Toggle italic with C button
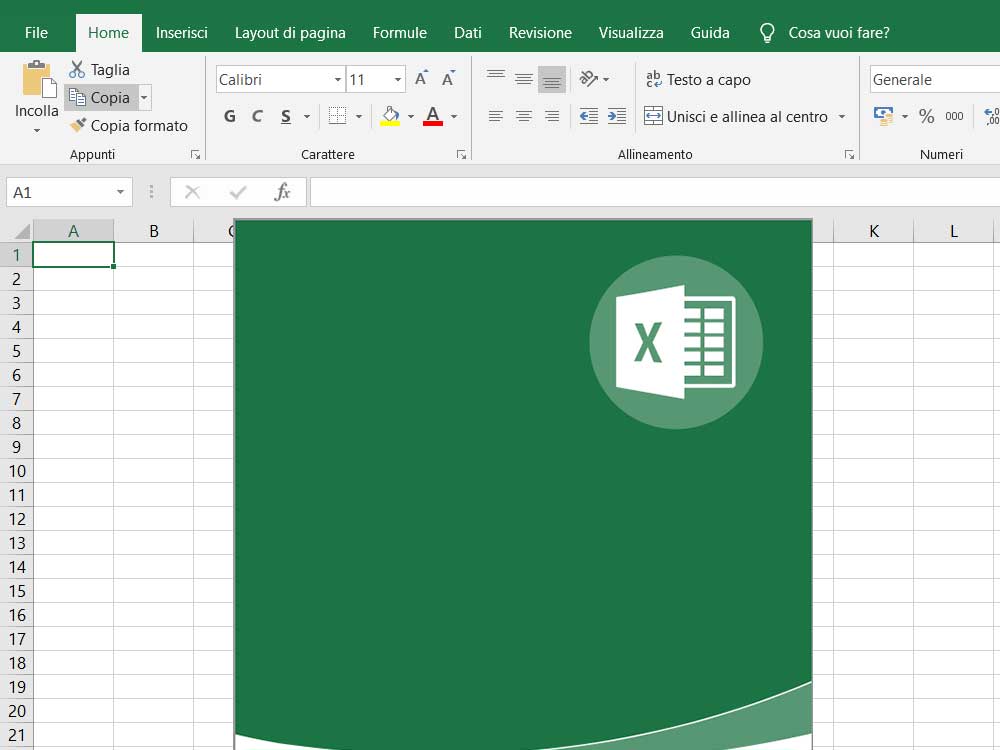The width and height of the screenshot is (1000, 750). 257,116
